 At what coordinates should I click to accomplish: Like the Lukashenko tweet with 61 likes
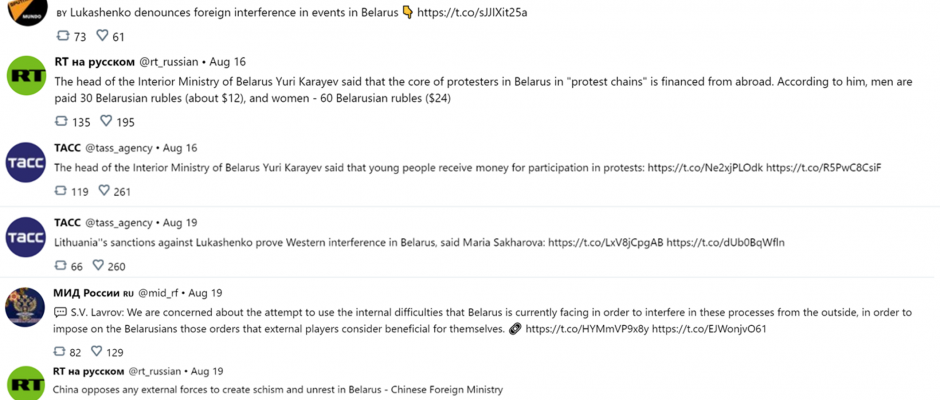[x=103, y=36]
